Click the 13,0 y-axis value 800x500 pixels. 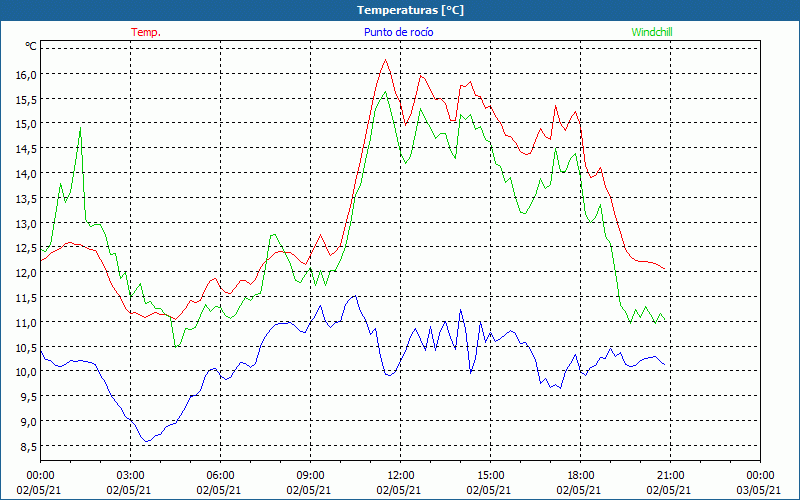[27, 223]
